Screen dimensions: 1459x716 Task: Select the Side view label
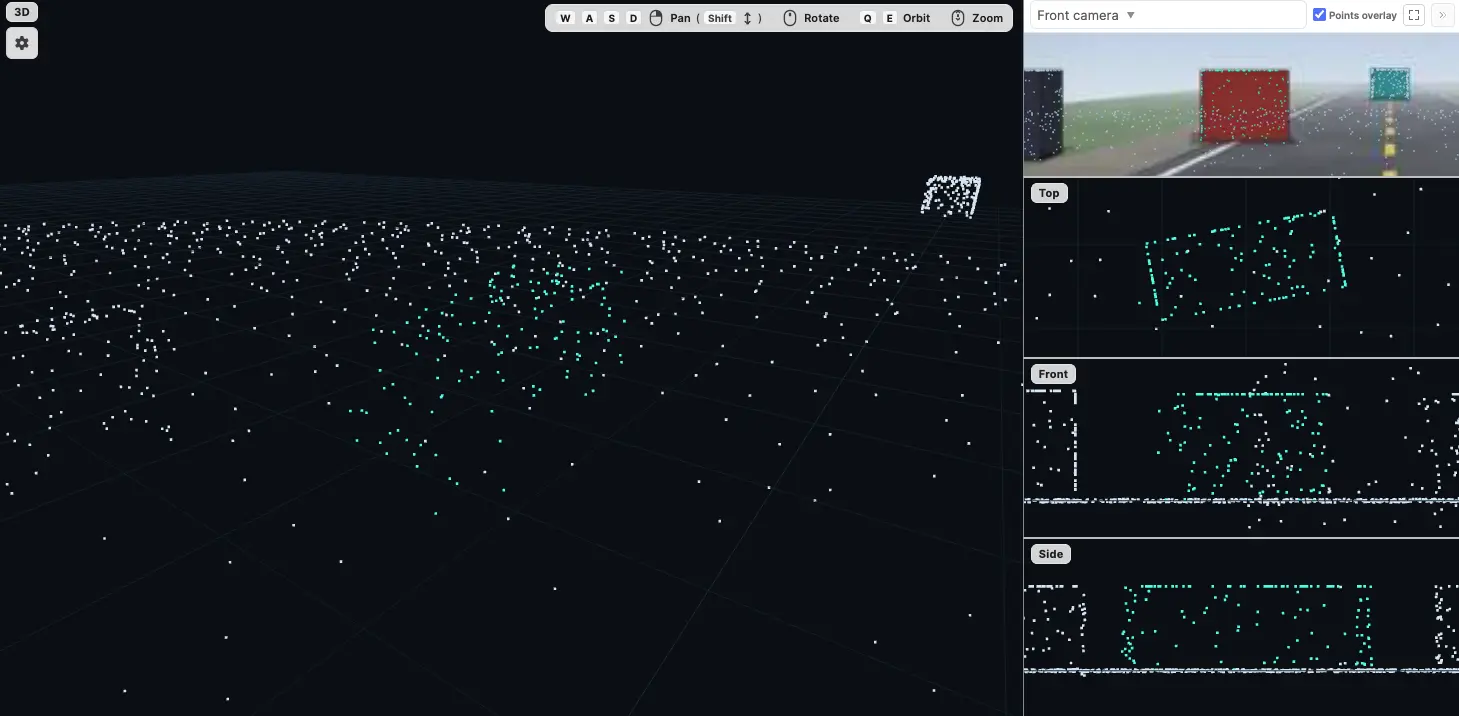pyautogui.click(x=1051, y=554)
